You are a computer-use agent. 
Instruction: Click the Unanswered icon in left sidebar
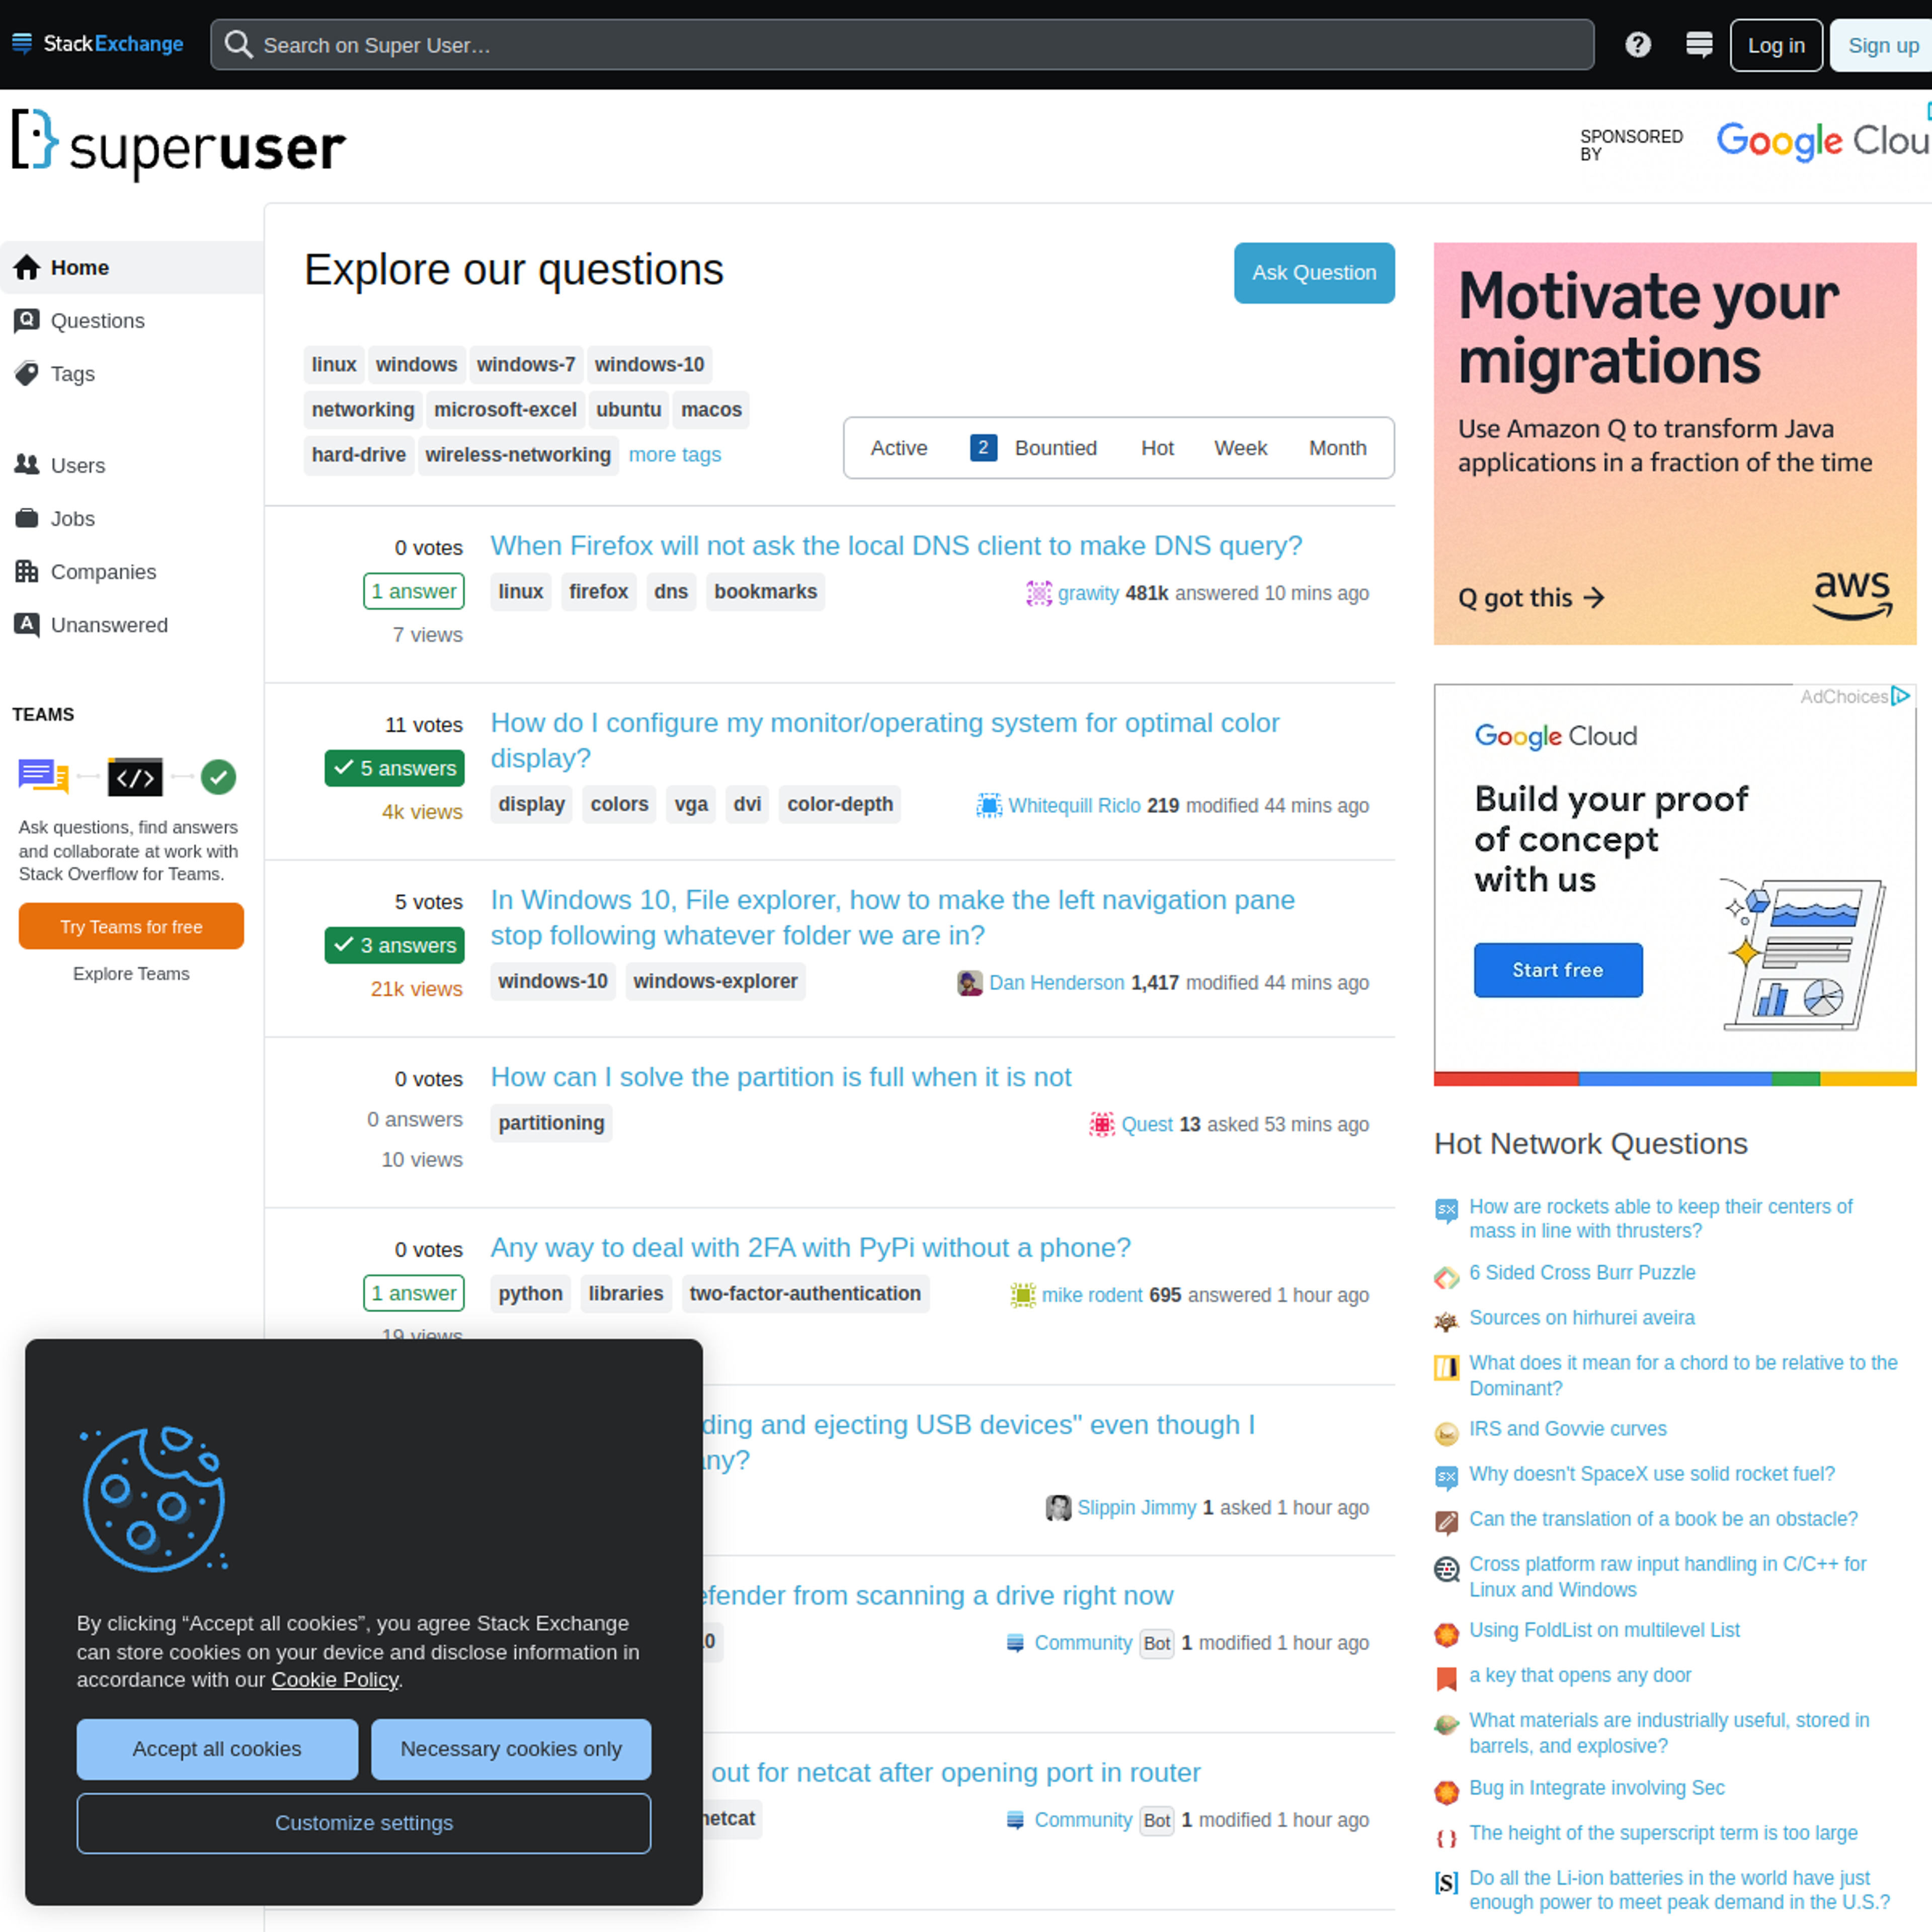point(28,624)
